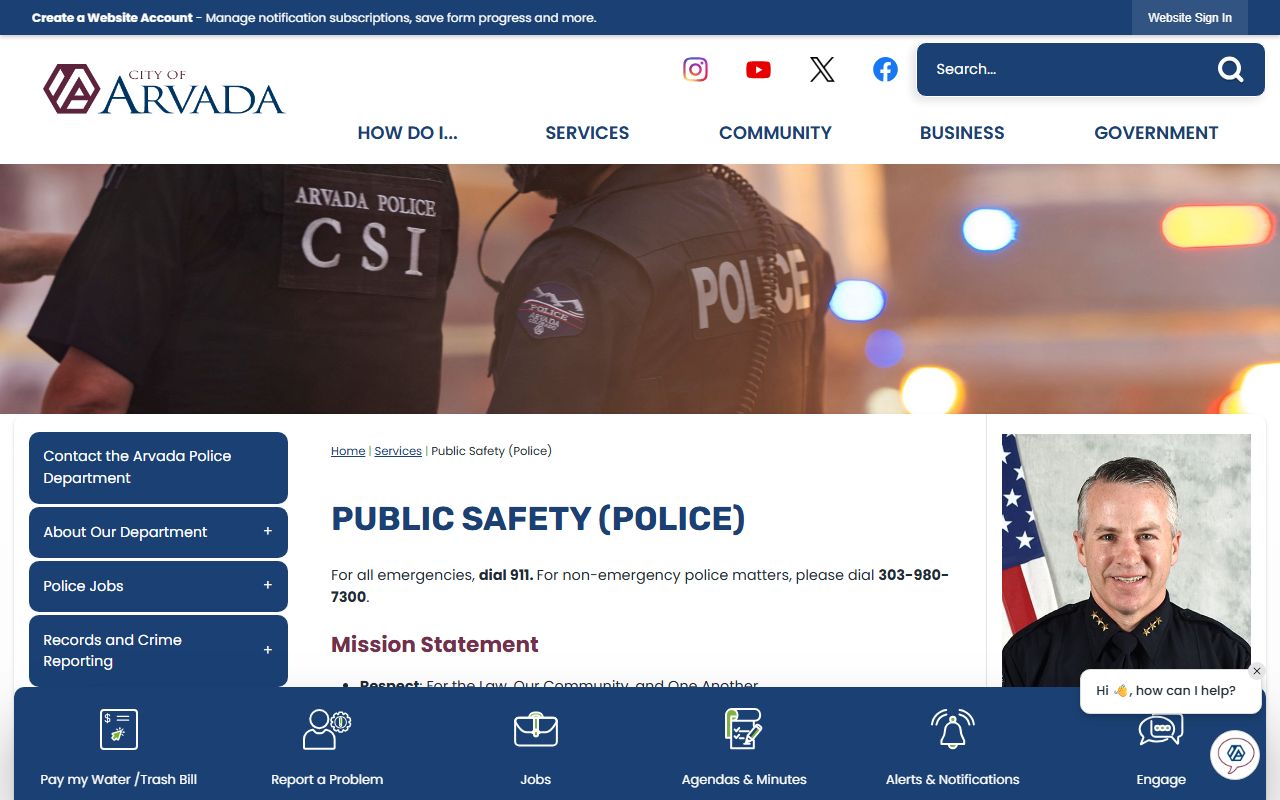Open the Government navigation menu
1280x800 pixels.
[1156, 133]
